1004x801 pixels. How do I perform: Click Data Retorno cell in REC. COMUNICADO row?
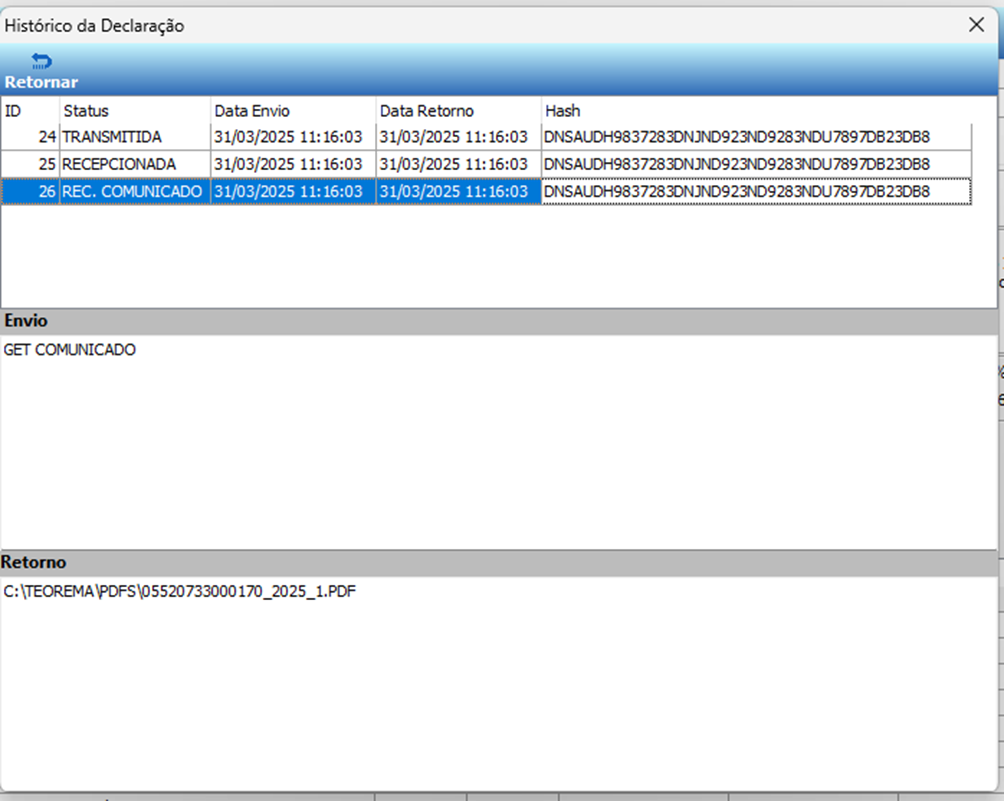[x=458, y=191]
